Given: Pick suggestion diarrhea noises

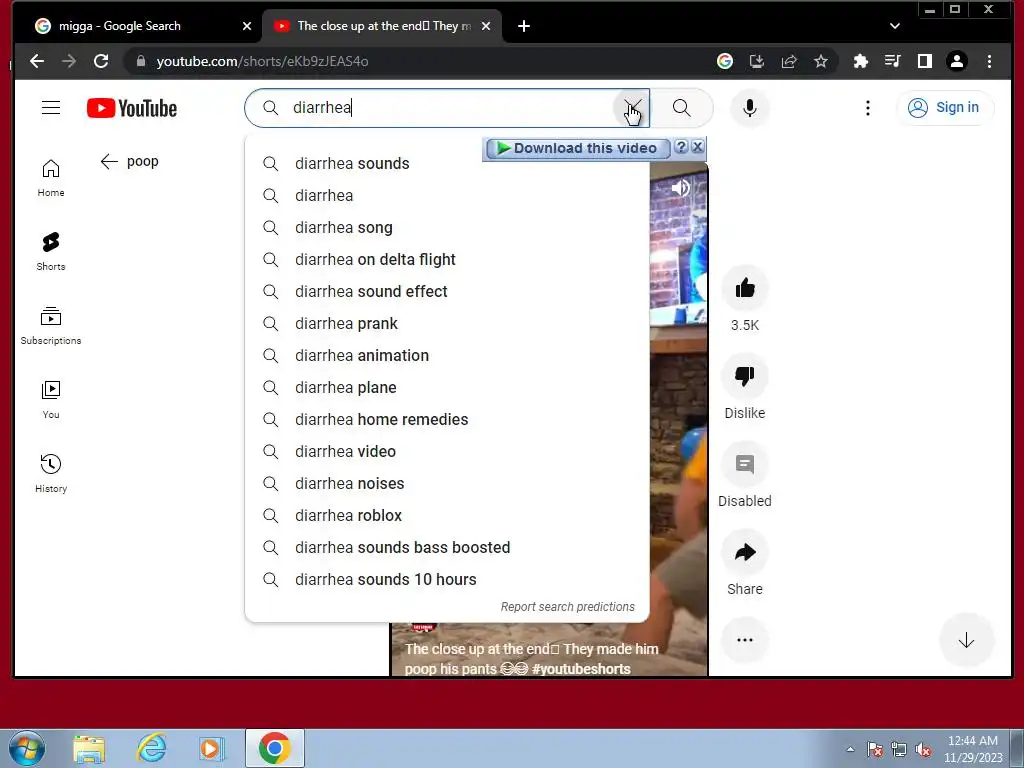Looking at the screenshot, I should coord(447,483).
